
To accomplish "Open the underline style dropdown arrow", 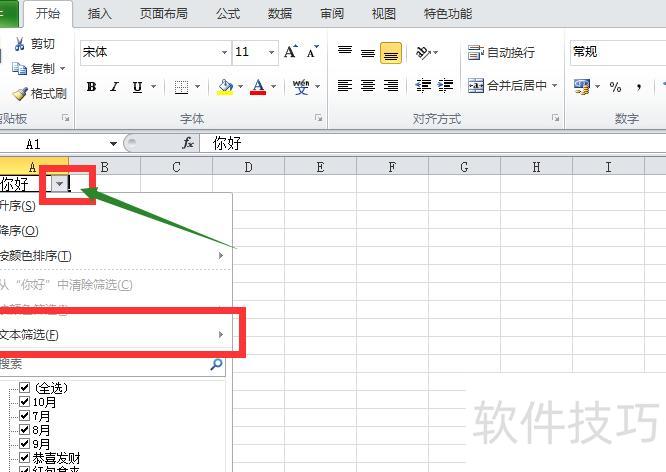I will (153, 87).
